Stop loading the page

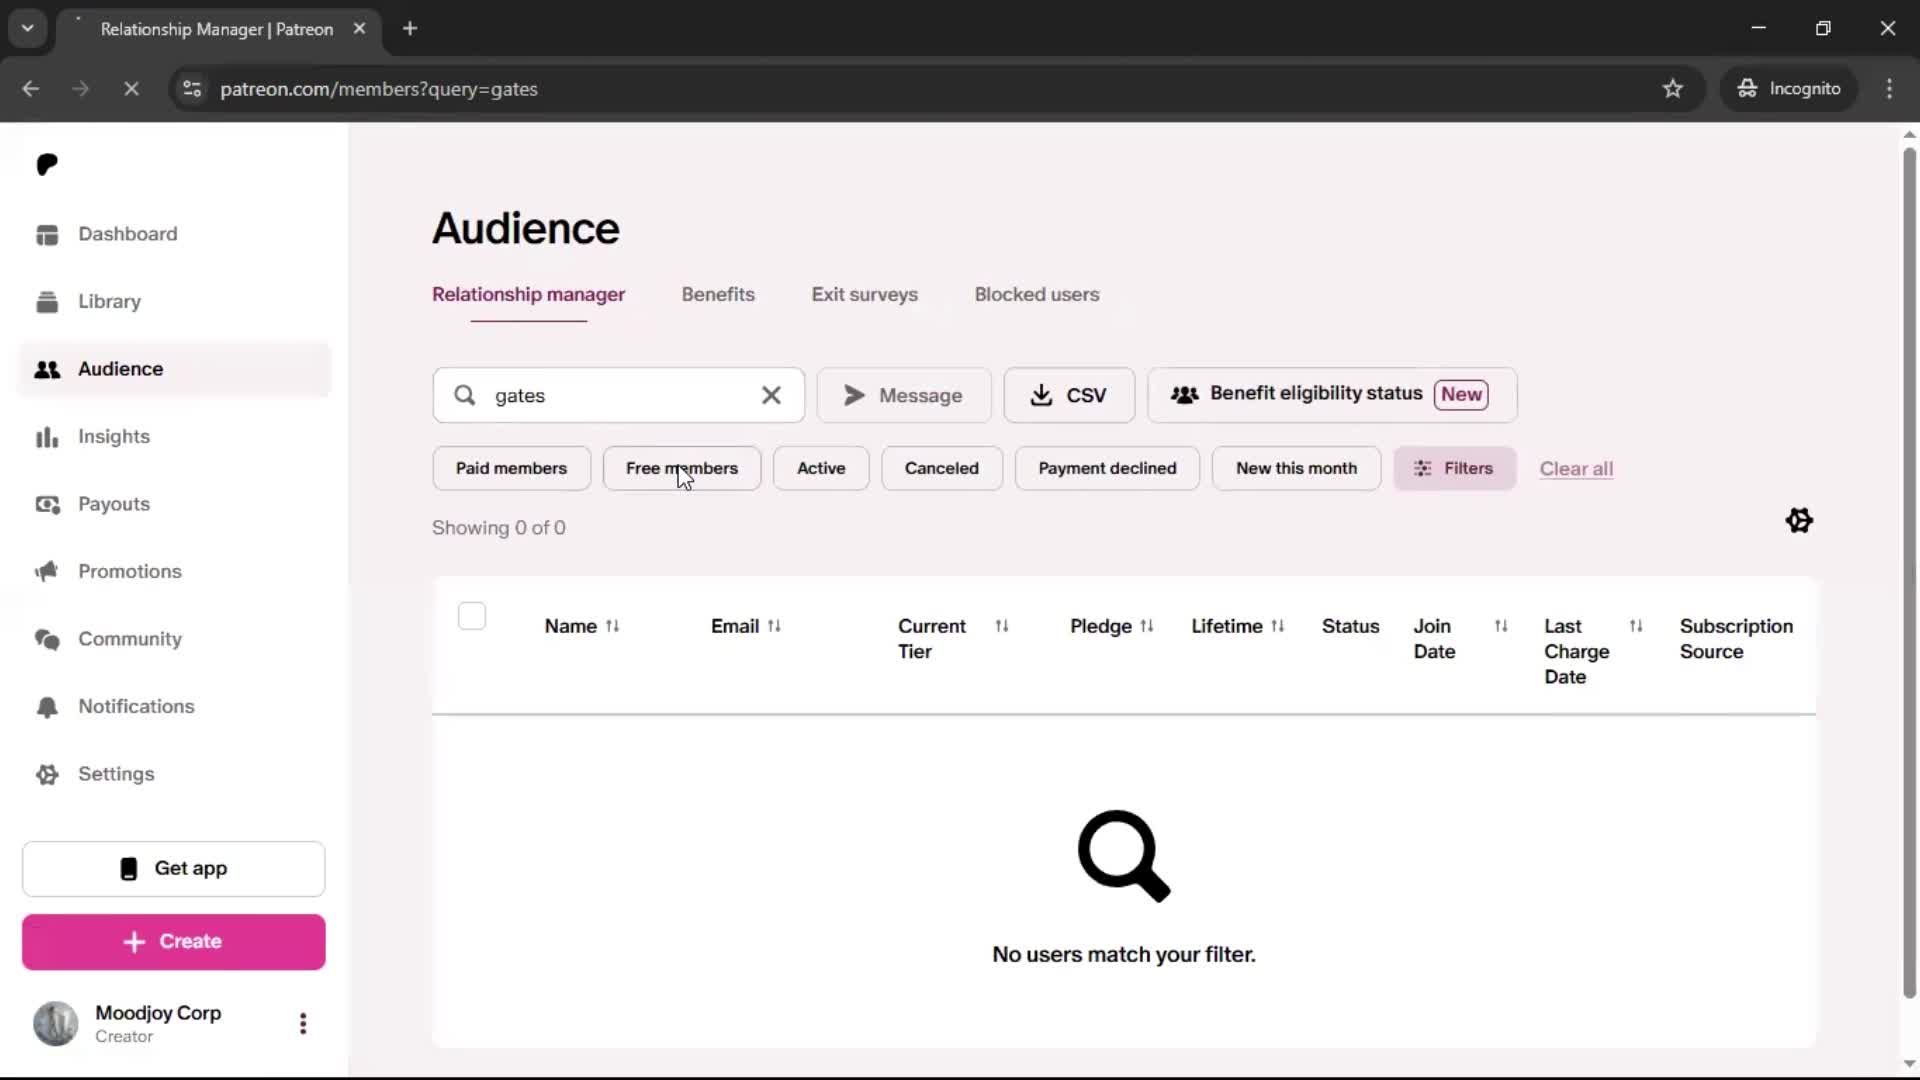(x=131, y=89)
